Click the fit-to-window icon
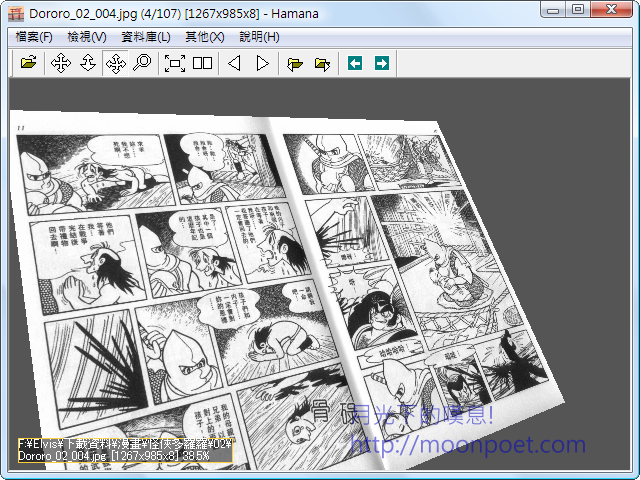Image resolution: width=640 pixels, height=480 pixels. pos(175,63)
